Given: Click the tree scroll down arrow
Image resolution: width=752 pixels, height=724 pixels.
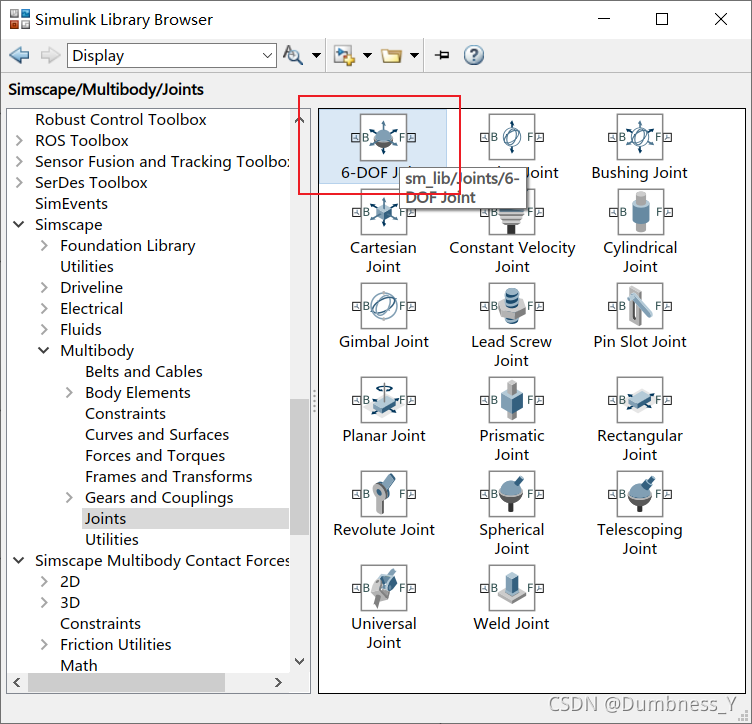Looking at the screenshot, I should [x=300, y=662].
